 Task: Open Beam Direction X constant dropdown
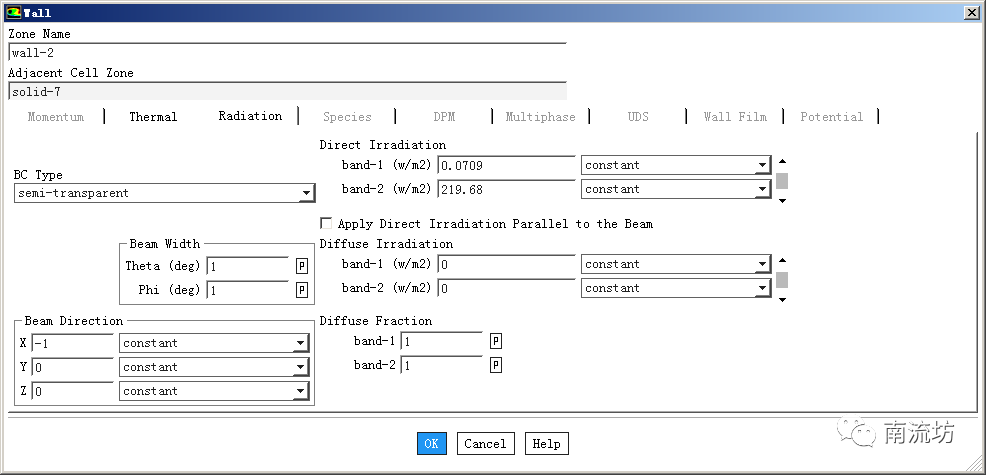pos(300,344)
